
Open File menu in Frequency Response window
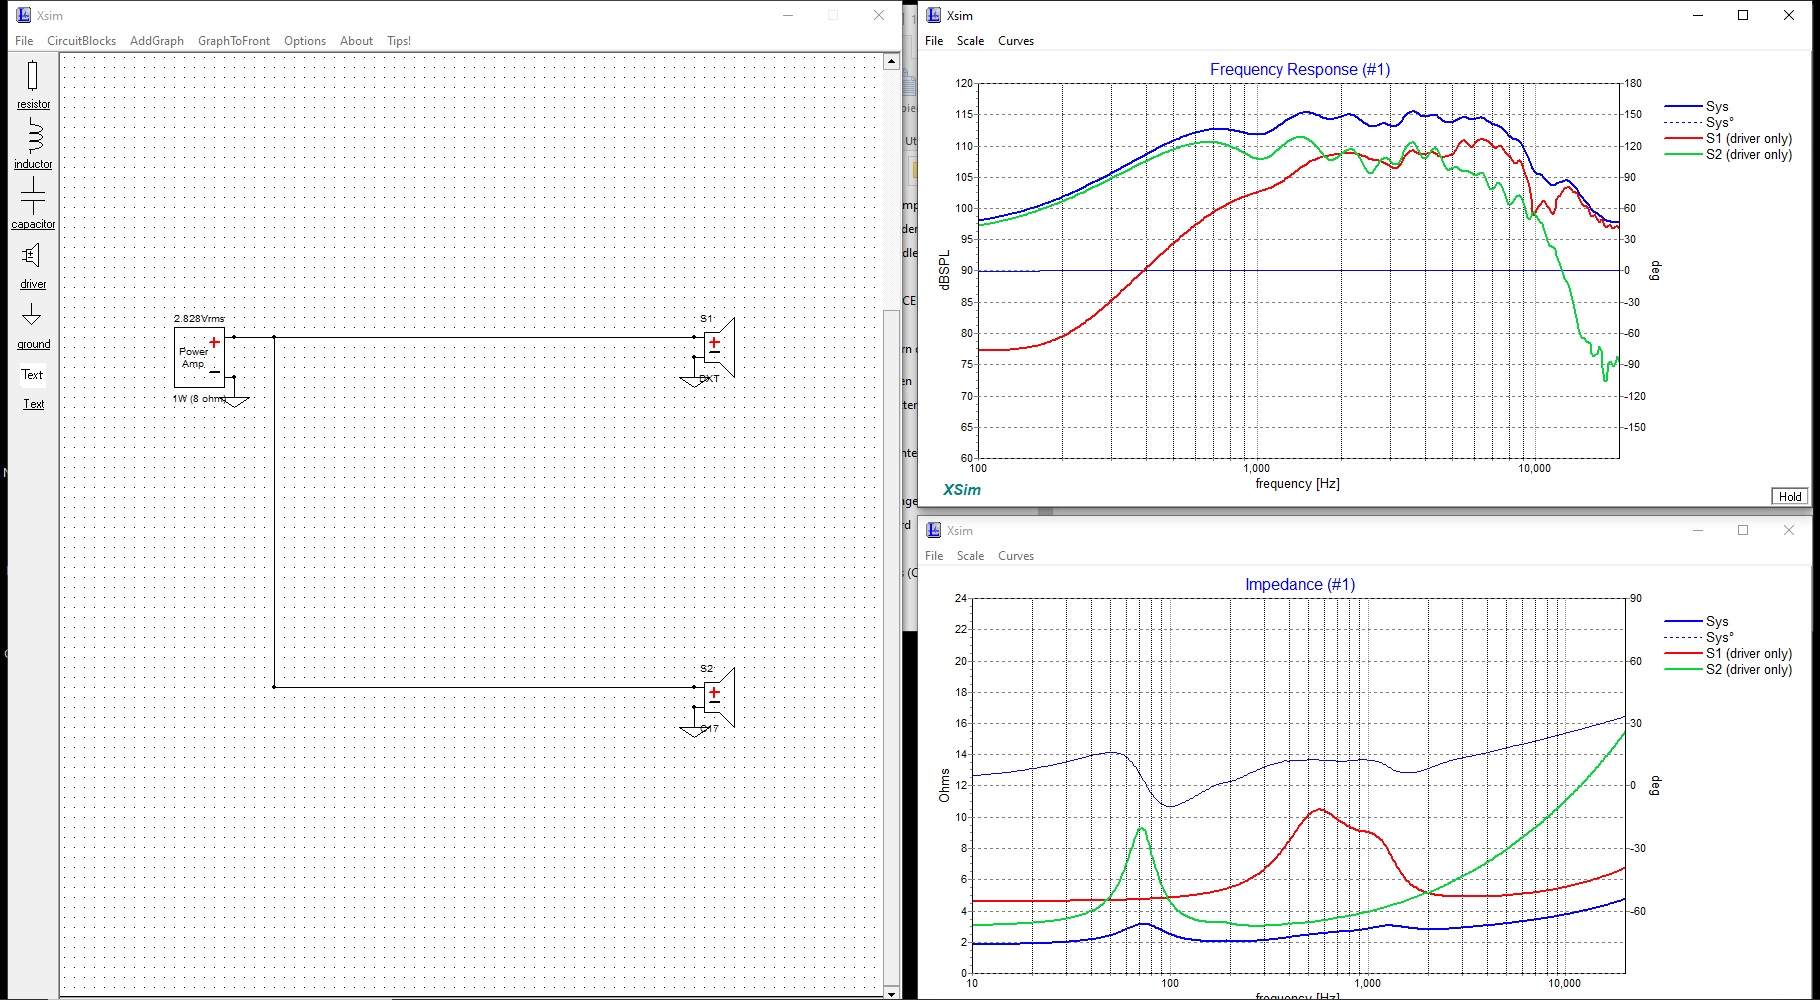click(934, 41)
